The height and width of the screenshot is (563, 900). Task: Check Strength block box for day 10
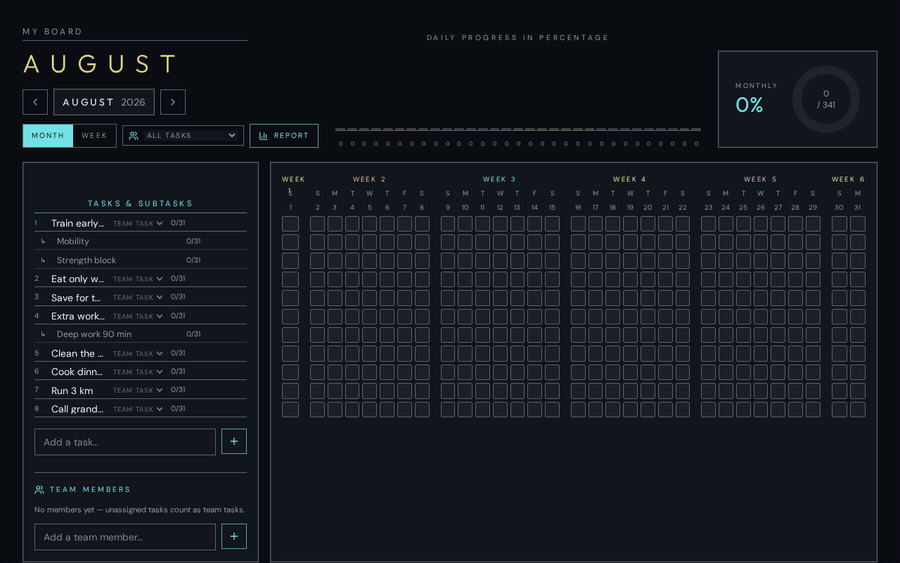coord(465,261)
